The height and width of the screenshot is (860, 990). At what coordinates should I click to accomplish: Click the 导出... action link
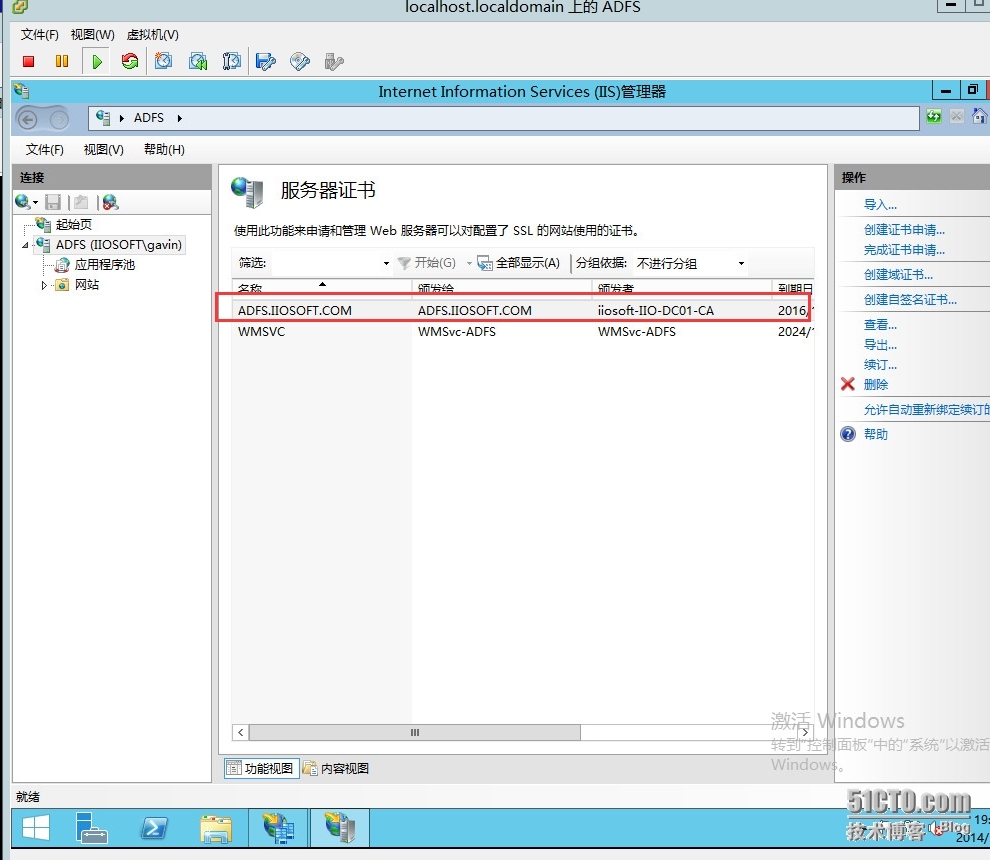(880, 345)
